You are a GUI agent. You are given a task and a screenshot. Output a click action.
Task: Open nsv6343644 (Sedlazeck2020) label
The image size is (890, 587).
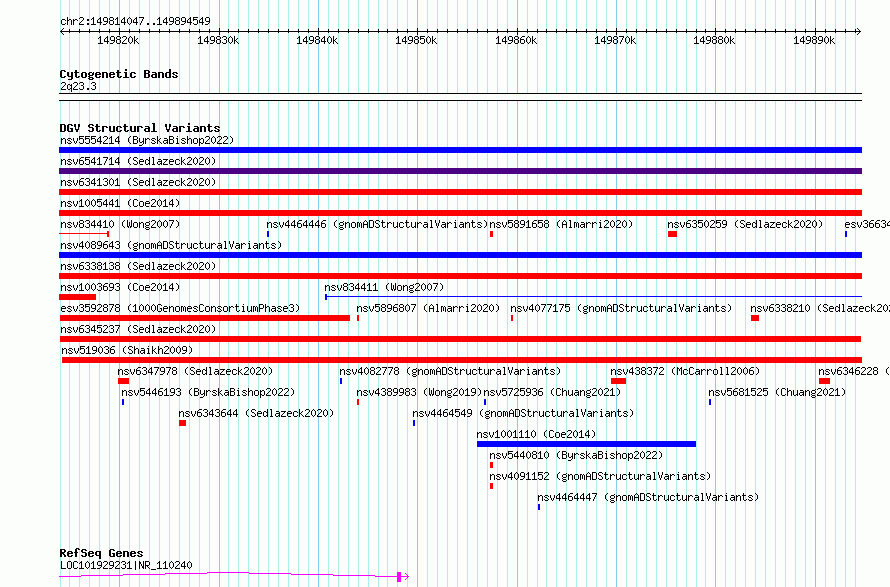(256, 413)
